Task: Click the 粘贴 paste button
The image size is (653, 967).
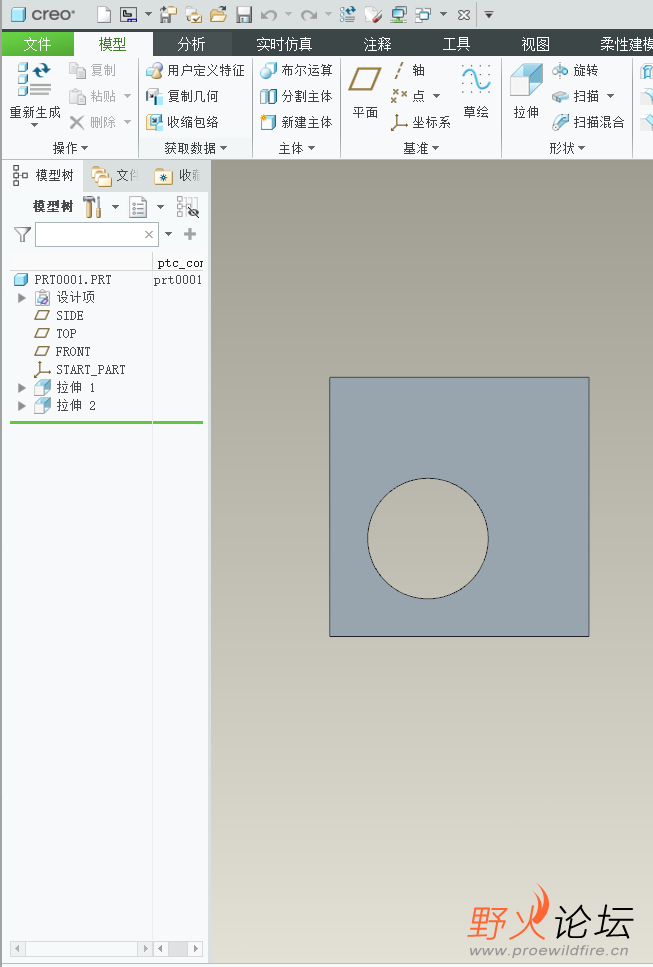Action: [92, 96]
